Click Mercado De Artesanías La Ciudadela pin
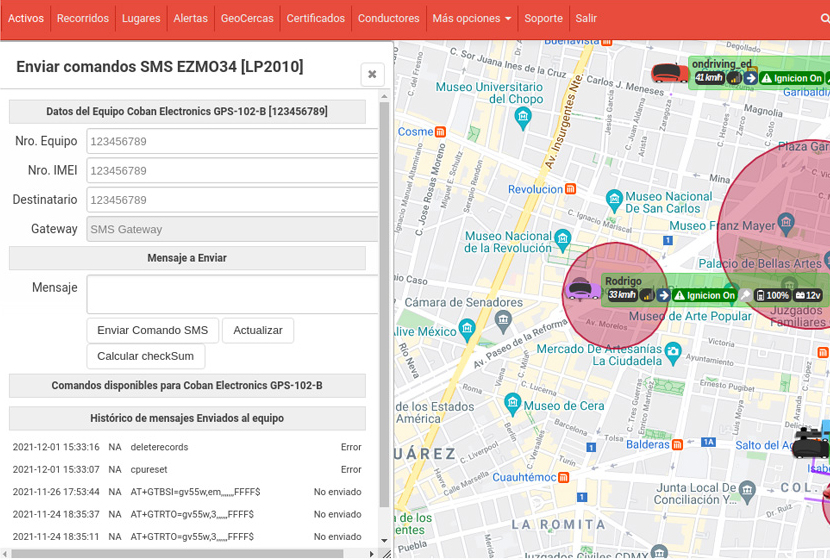 click(673, 353)
